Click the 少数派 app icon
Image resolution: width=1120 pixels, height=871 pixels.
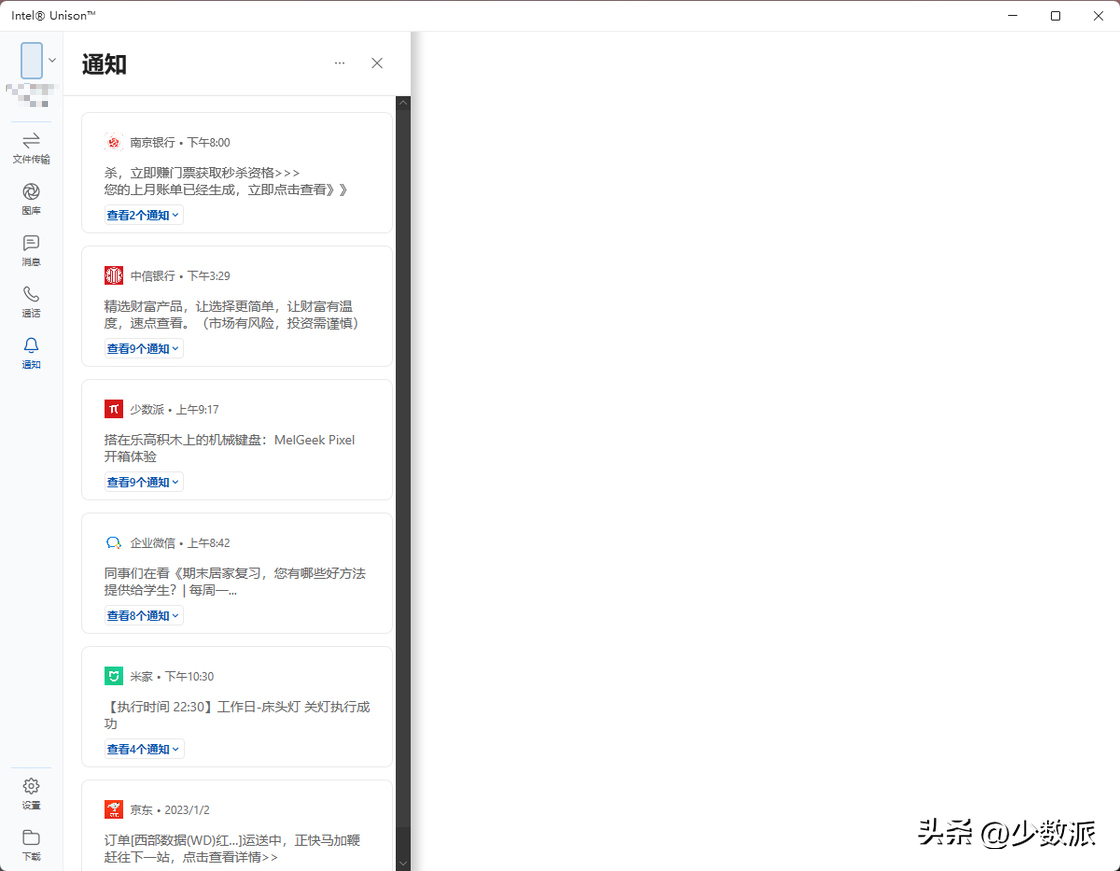[114, 409]
